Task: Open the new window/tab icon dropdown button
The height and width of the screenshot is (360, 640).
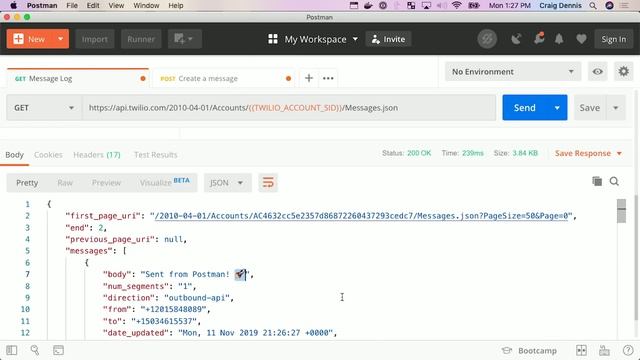Action: pyautogui.click(x=184, y=39)
